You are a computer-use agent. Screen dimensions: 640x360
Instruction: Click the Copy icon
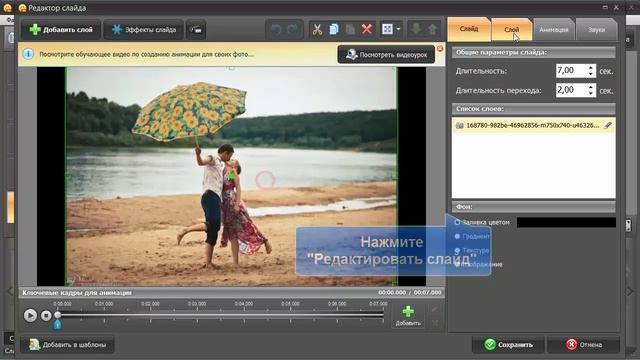(334, 29)
